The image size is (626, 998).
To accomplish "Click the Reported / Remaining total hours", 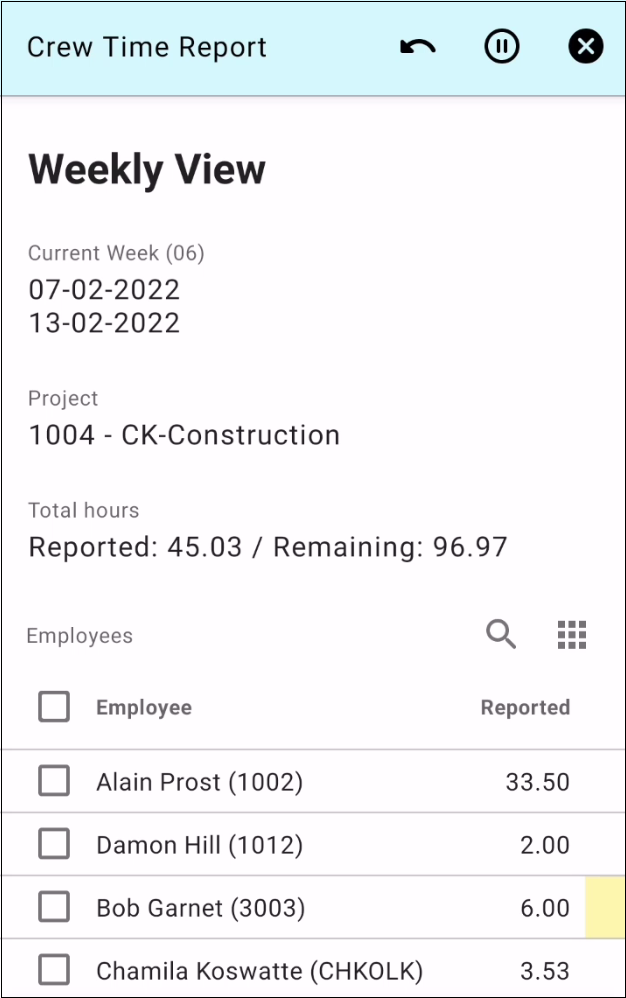I will [x=268, y=548].
